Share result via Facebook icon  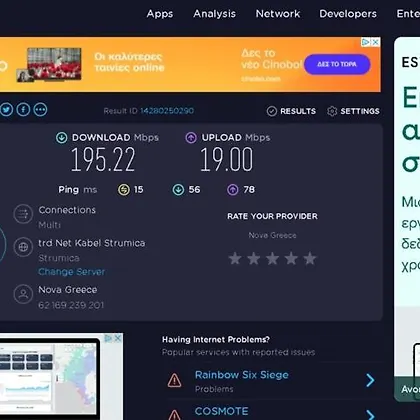pyautogui.click(x=23, y=109)
